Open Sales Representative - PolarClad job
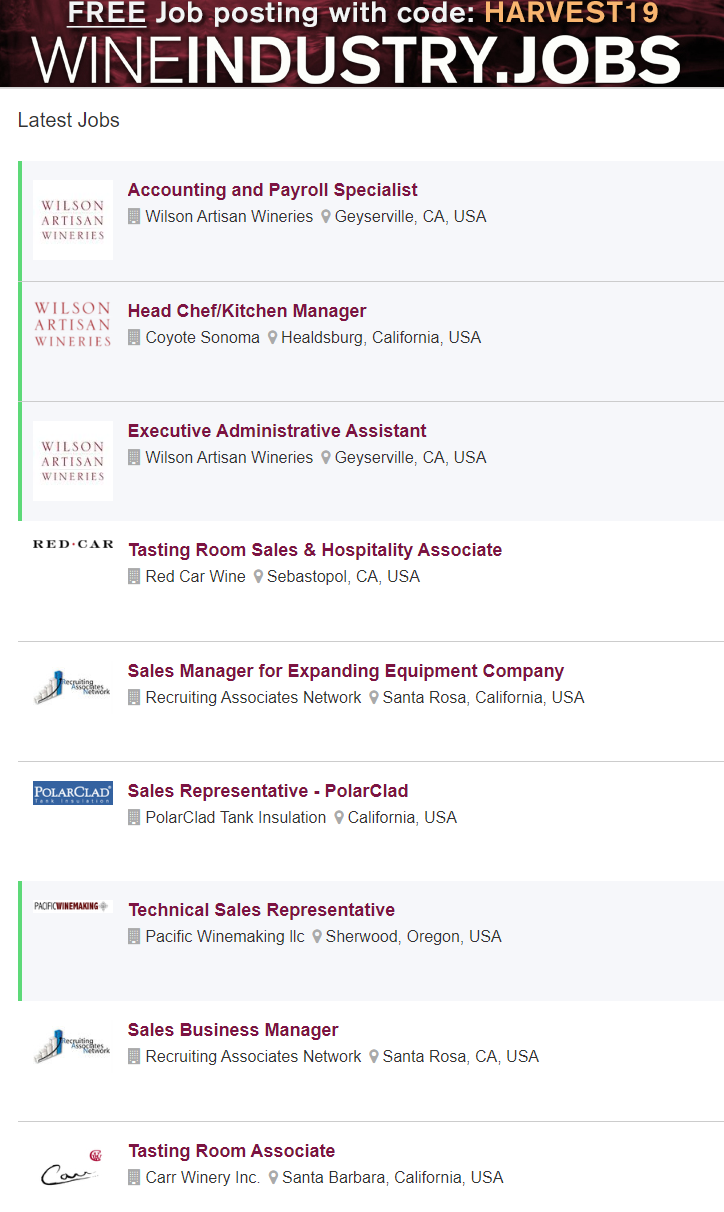 pos(268,791)
